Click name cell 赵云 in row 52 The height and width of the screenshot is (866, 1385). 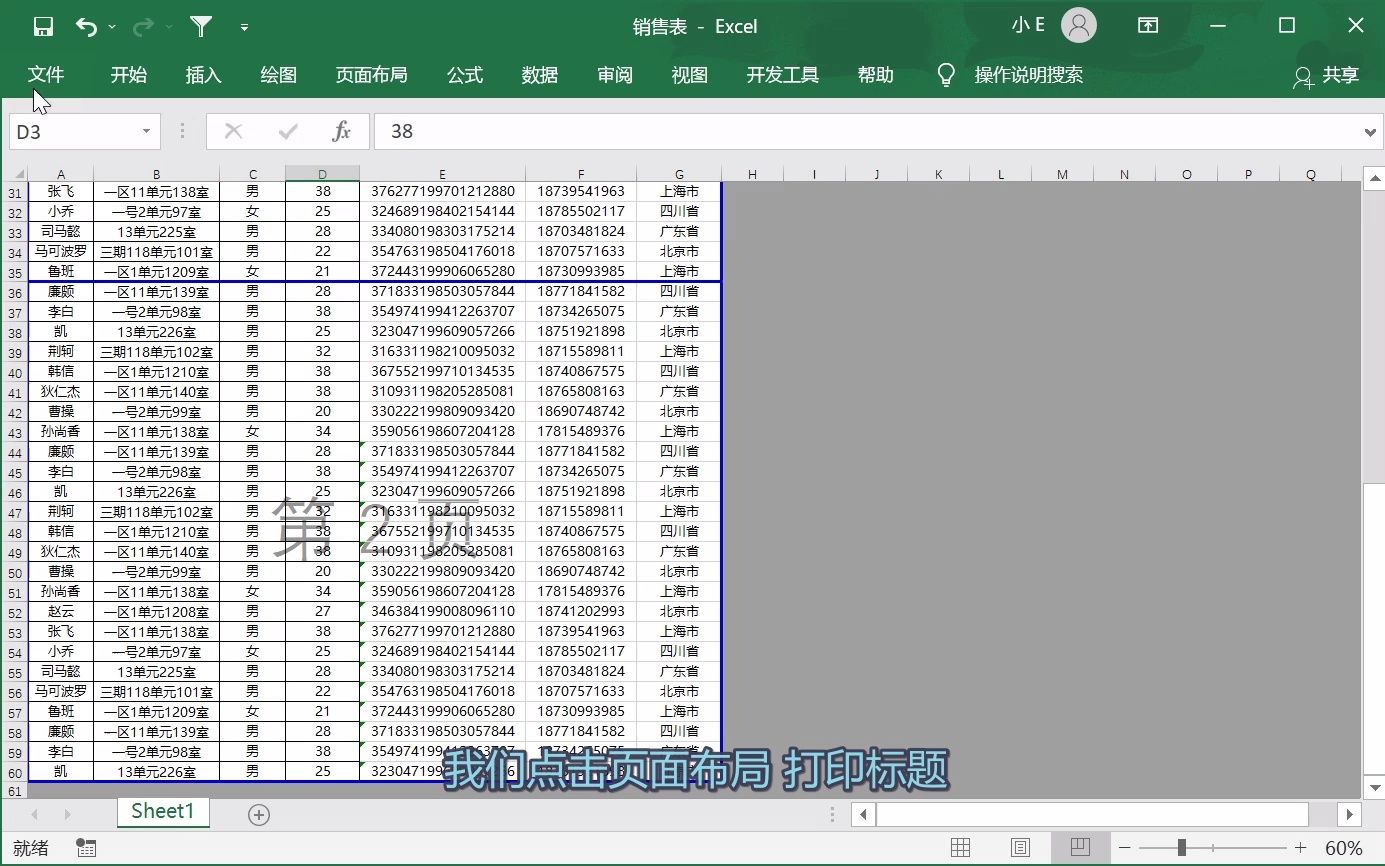61,611
